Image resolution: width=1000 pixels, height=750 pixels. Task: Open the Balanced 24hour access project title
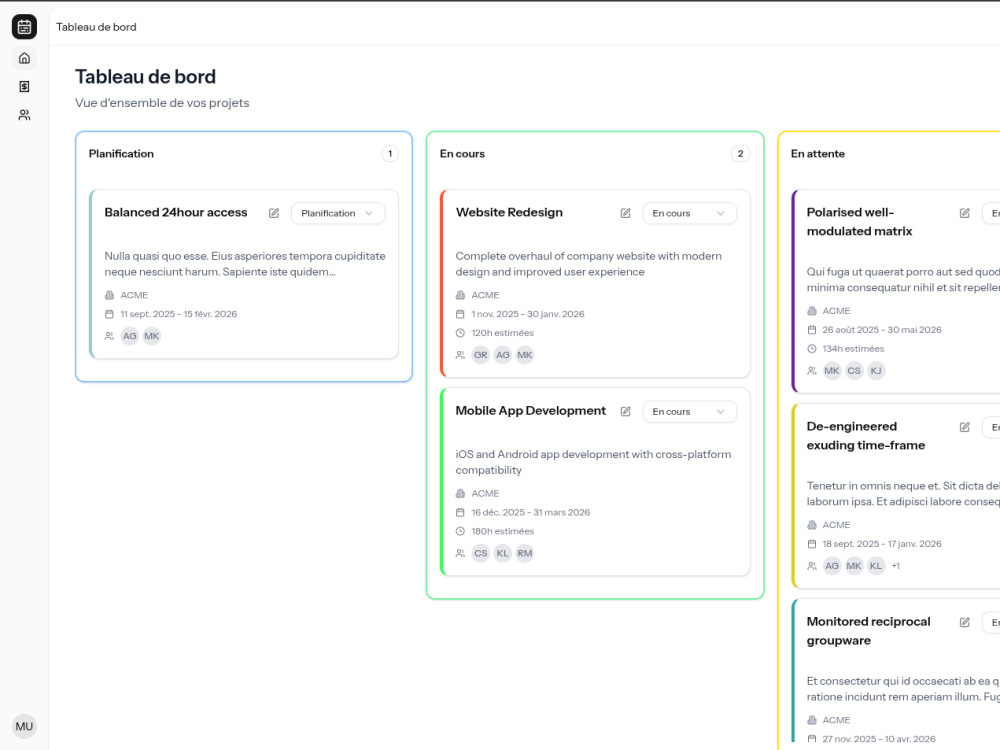coord(176,212)
